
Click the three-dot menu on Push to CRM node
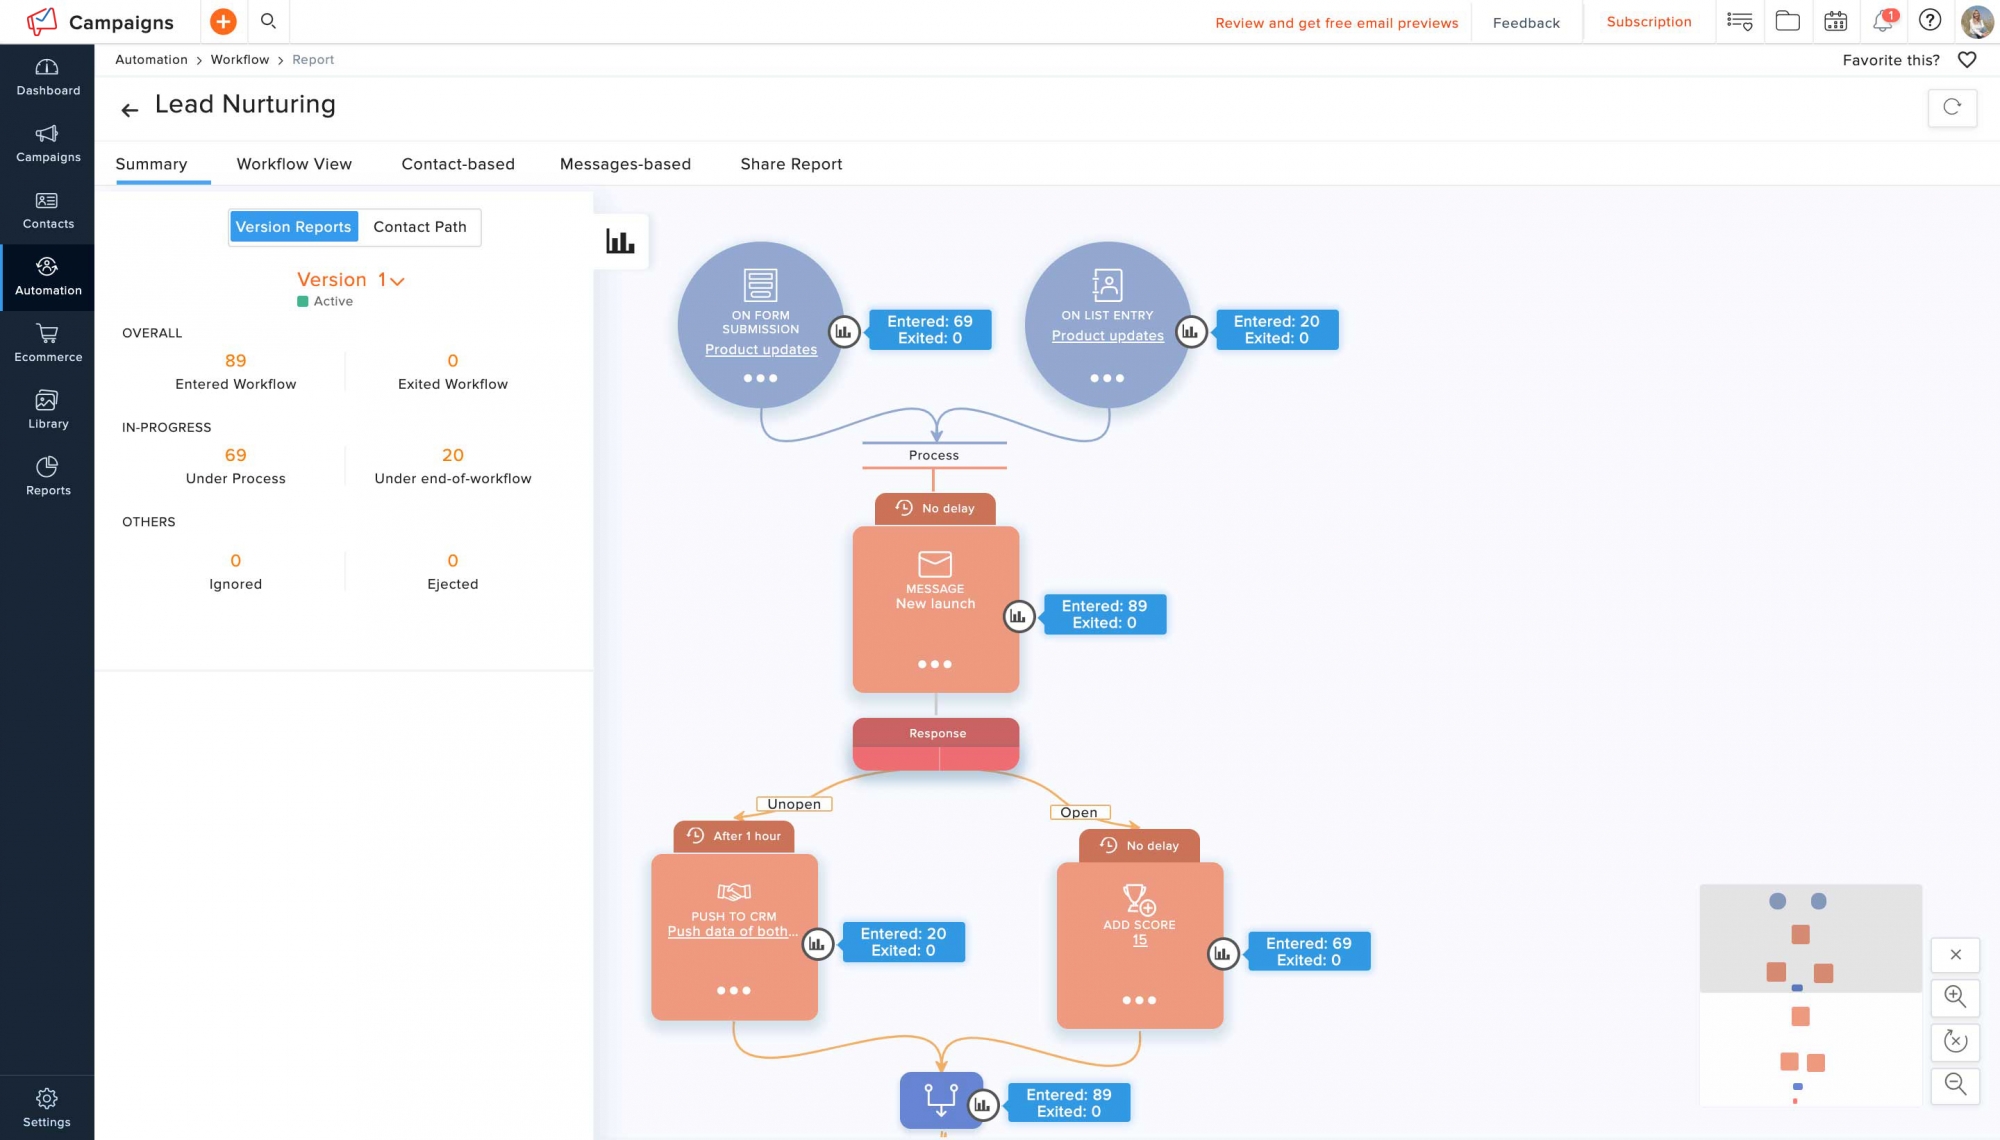click(734, 990)
